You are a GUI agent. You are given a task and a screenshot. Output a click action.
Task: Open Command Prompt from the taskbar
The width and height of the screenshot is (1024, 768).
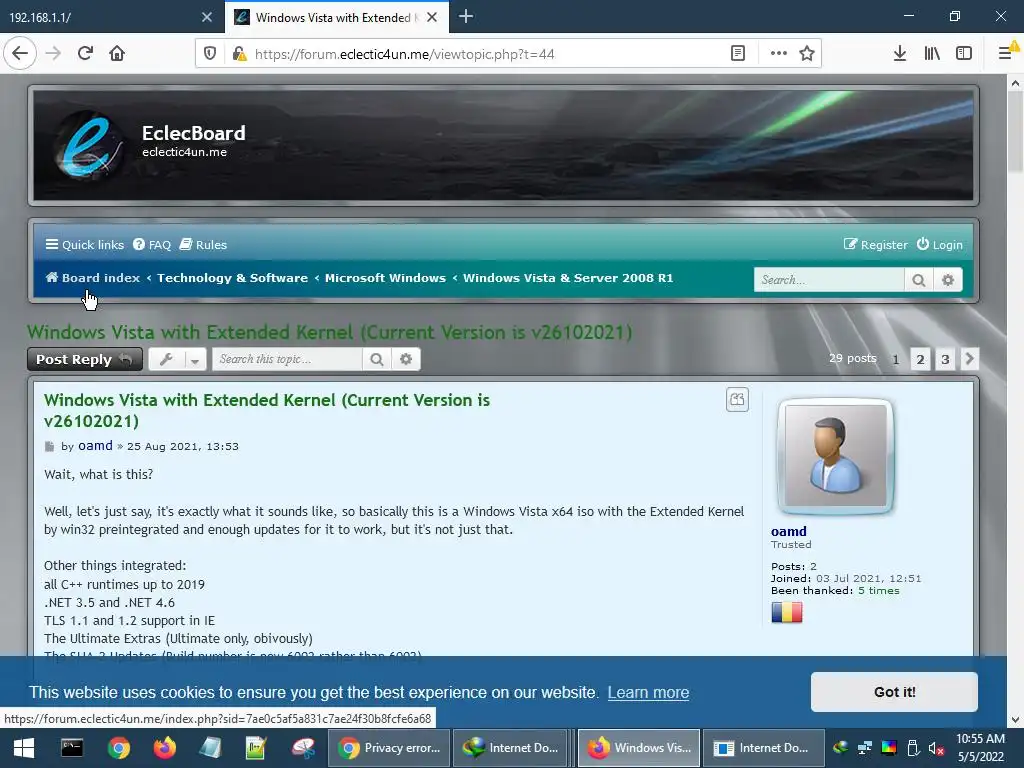pyautogui.click(x=72, y=748)
